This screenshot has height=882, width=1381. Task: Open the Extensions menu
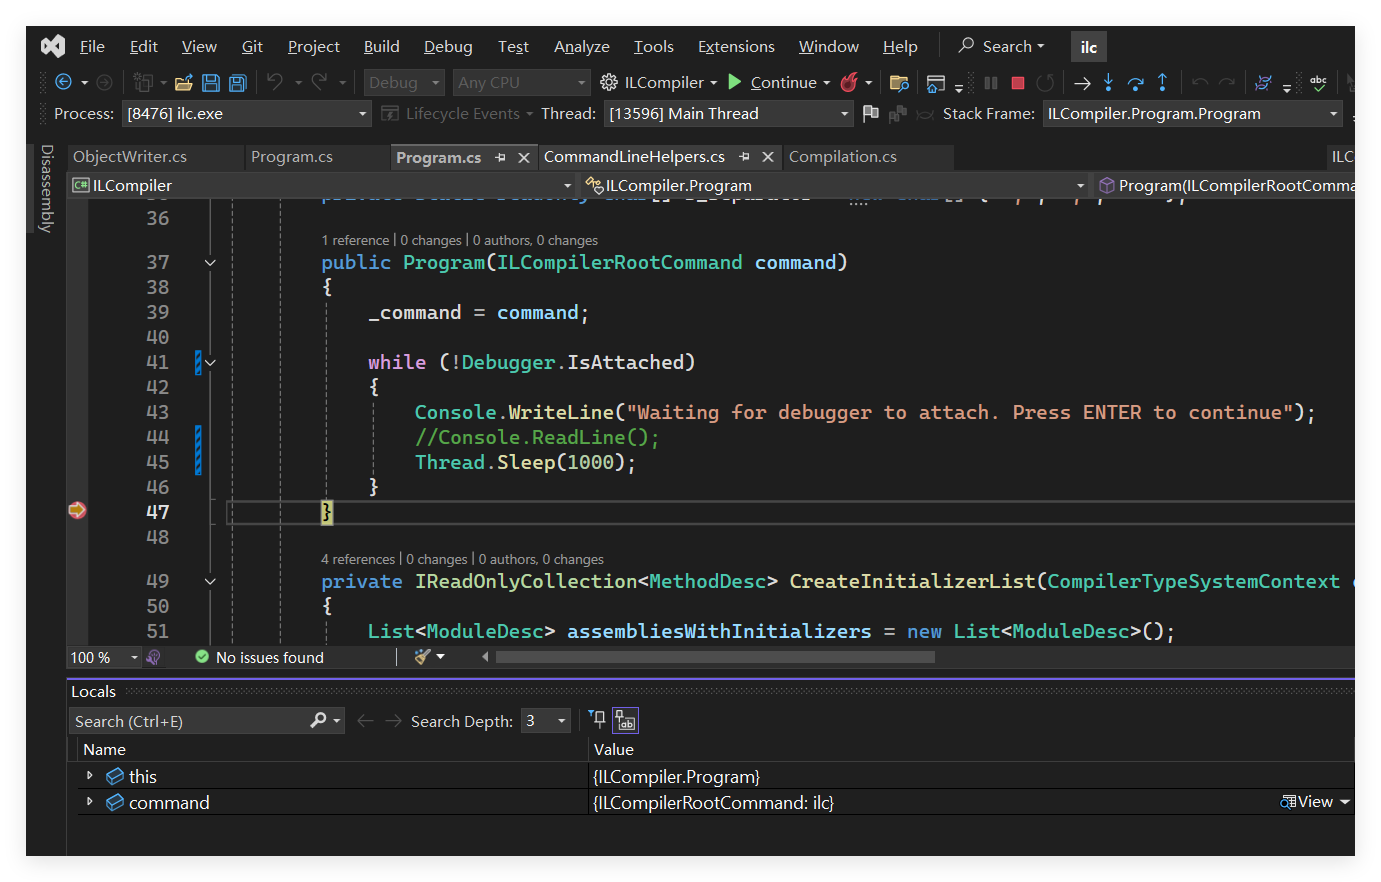tap(736, 46)
